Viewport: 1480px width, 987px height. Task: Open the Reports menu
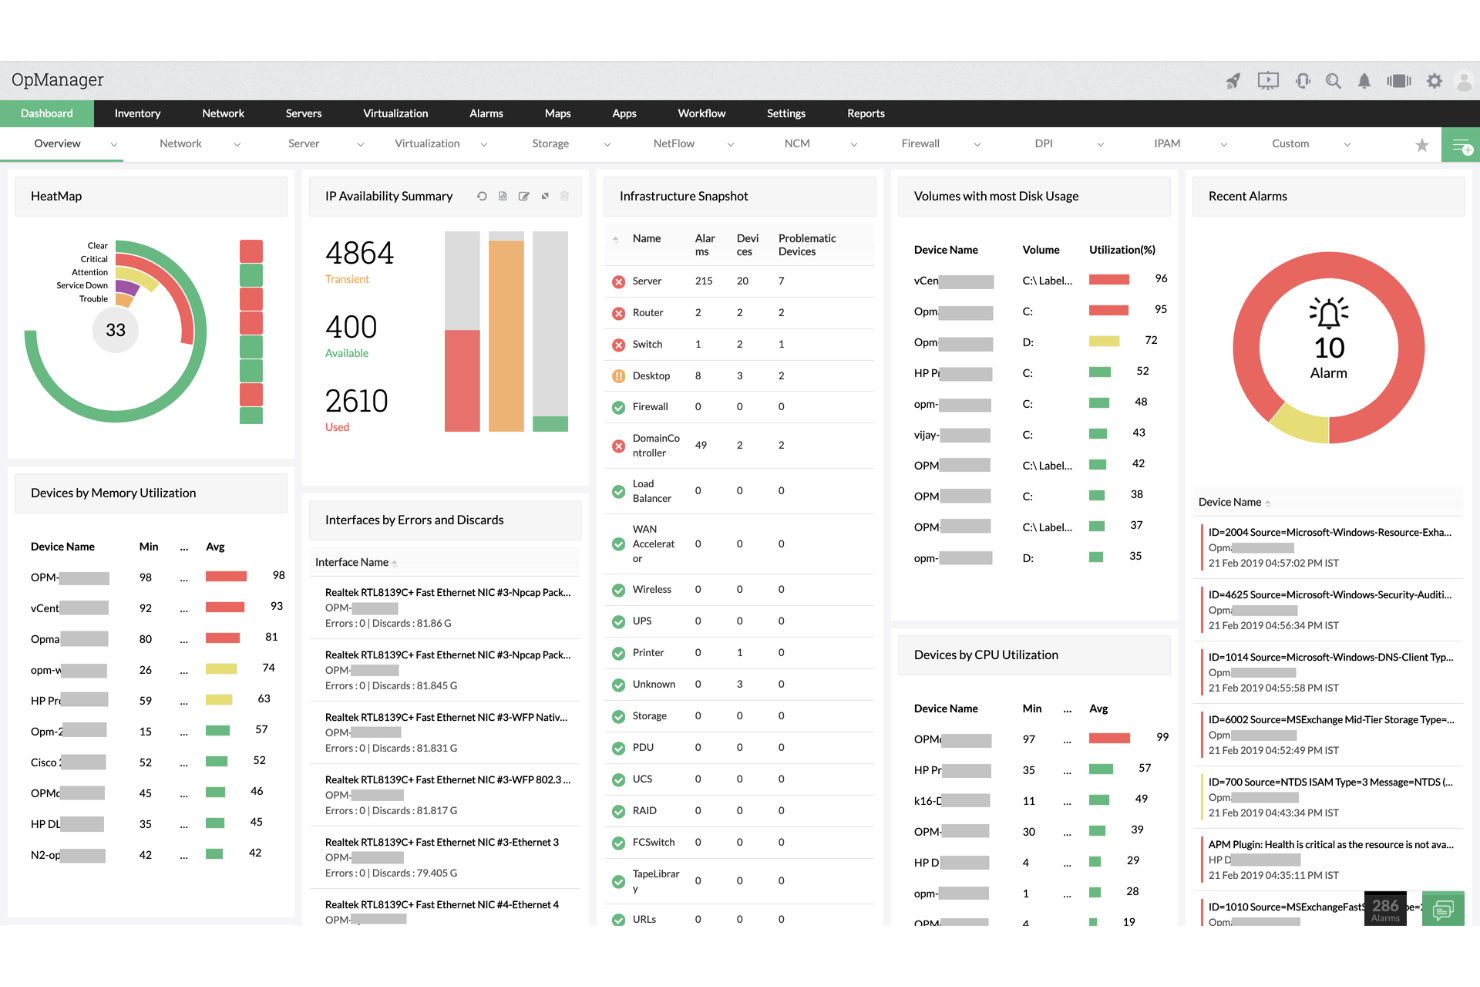point(865,113)
